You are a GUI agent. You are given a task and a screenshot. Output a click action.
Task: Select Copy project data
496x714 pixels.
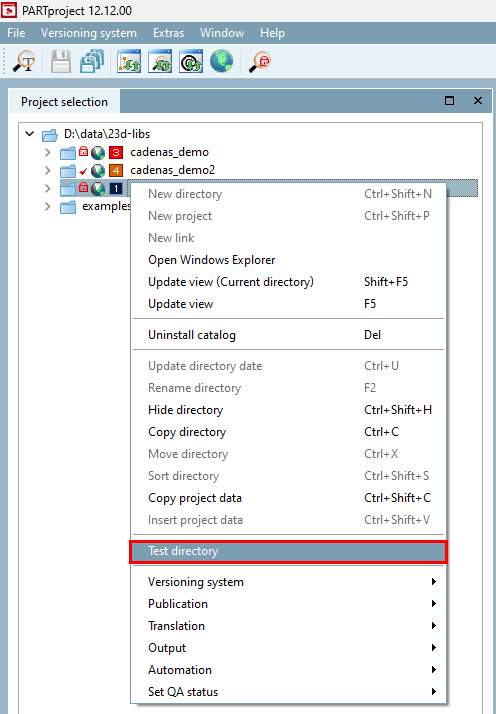pos(288,498)
